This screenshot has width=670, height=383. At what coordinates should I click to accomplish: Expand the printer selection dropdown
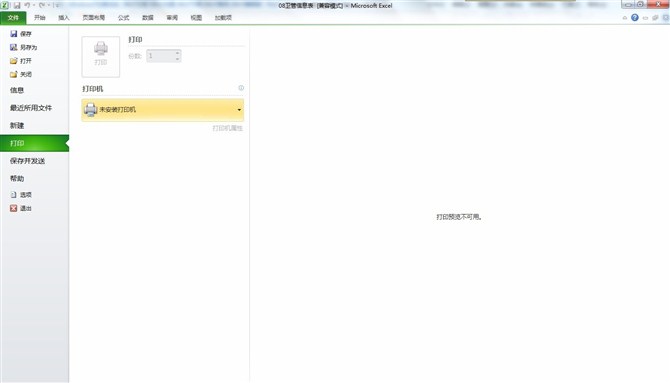point(239,110)
